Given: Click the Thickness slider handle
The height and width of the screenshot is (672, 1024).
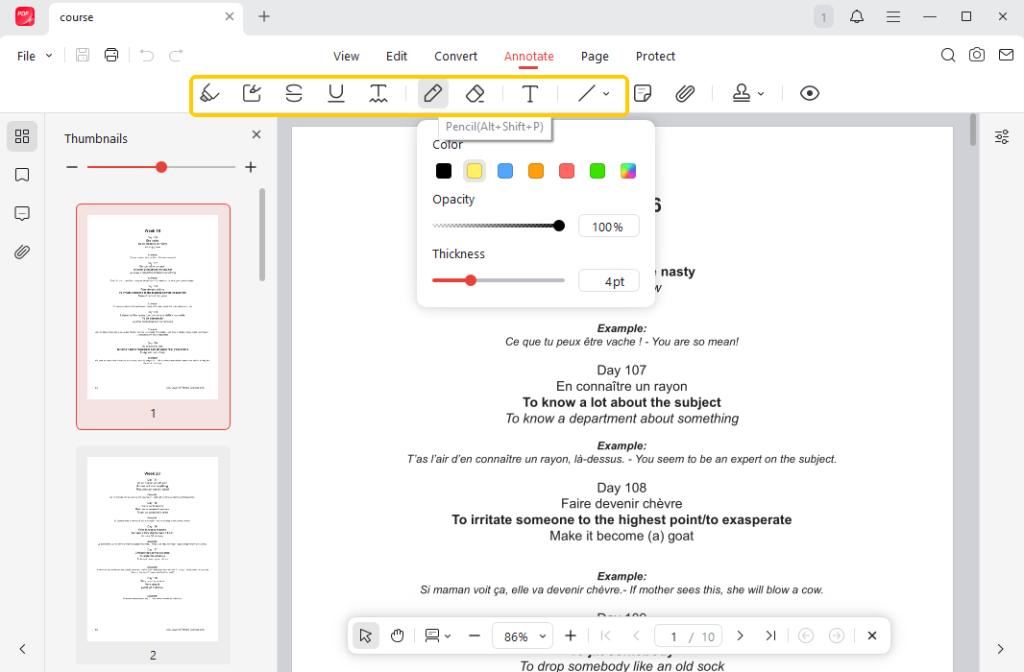Looking at the screenshot, I should tap(471, 280).
